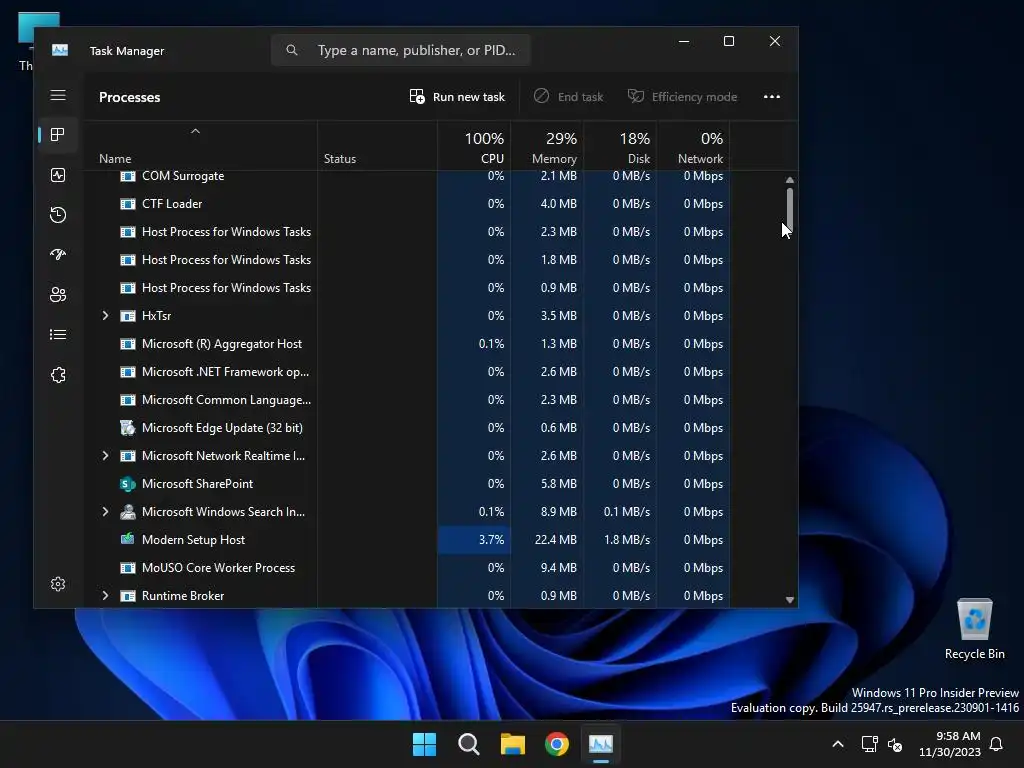Click the CTF Loader process icon
The image size is (1024, 768).
[x=128, y=204]
